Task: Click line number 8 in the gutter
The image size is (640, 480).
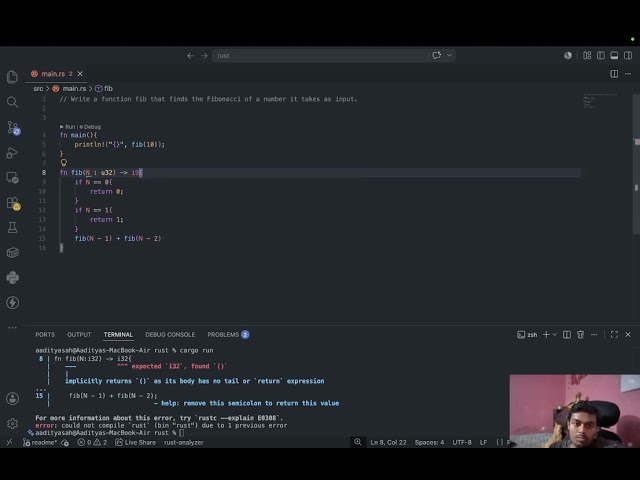Action: [x=44, y=173]
